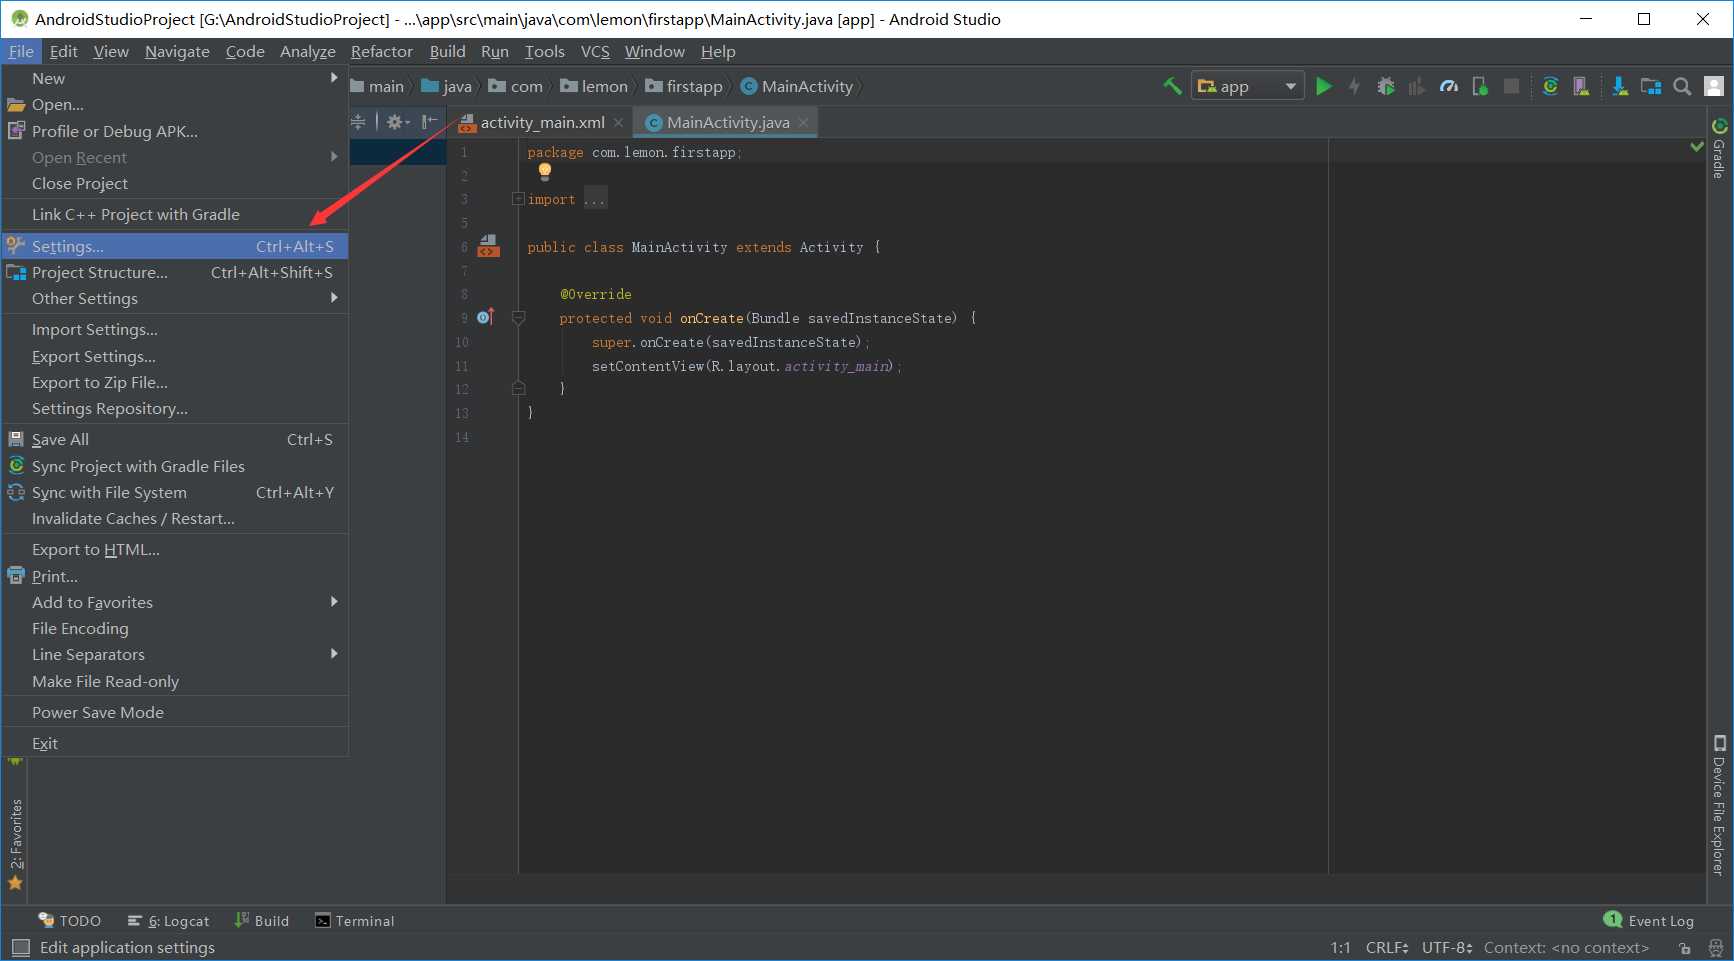Click Attach Debugger to Android Process icon
Viewport: 1734px width, 961px height.
pos(1480,86)
